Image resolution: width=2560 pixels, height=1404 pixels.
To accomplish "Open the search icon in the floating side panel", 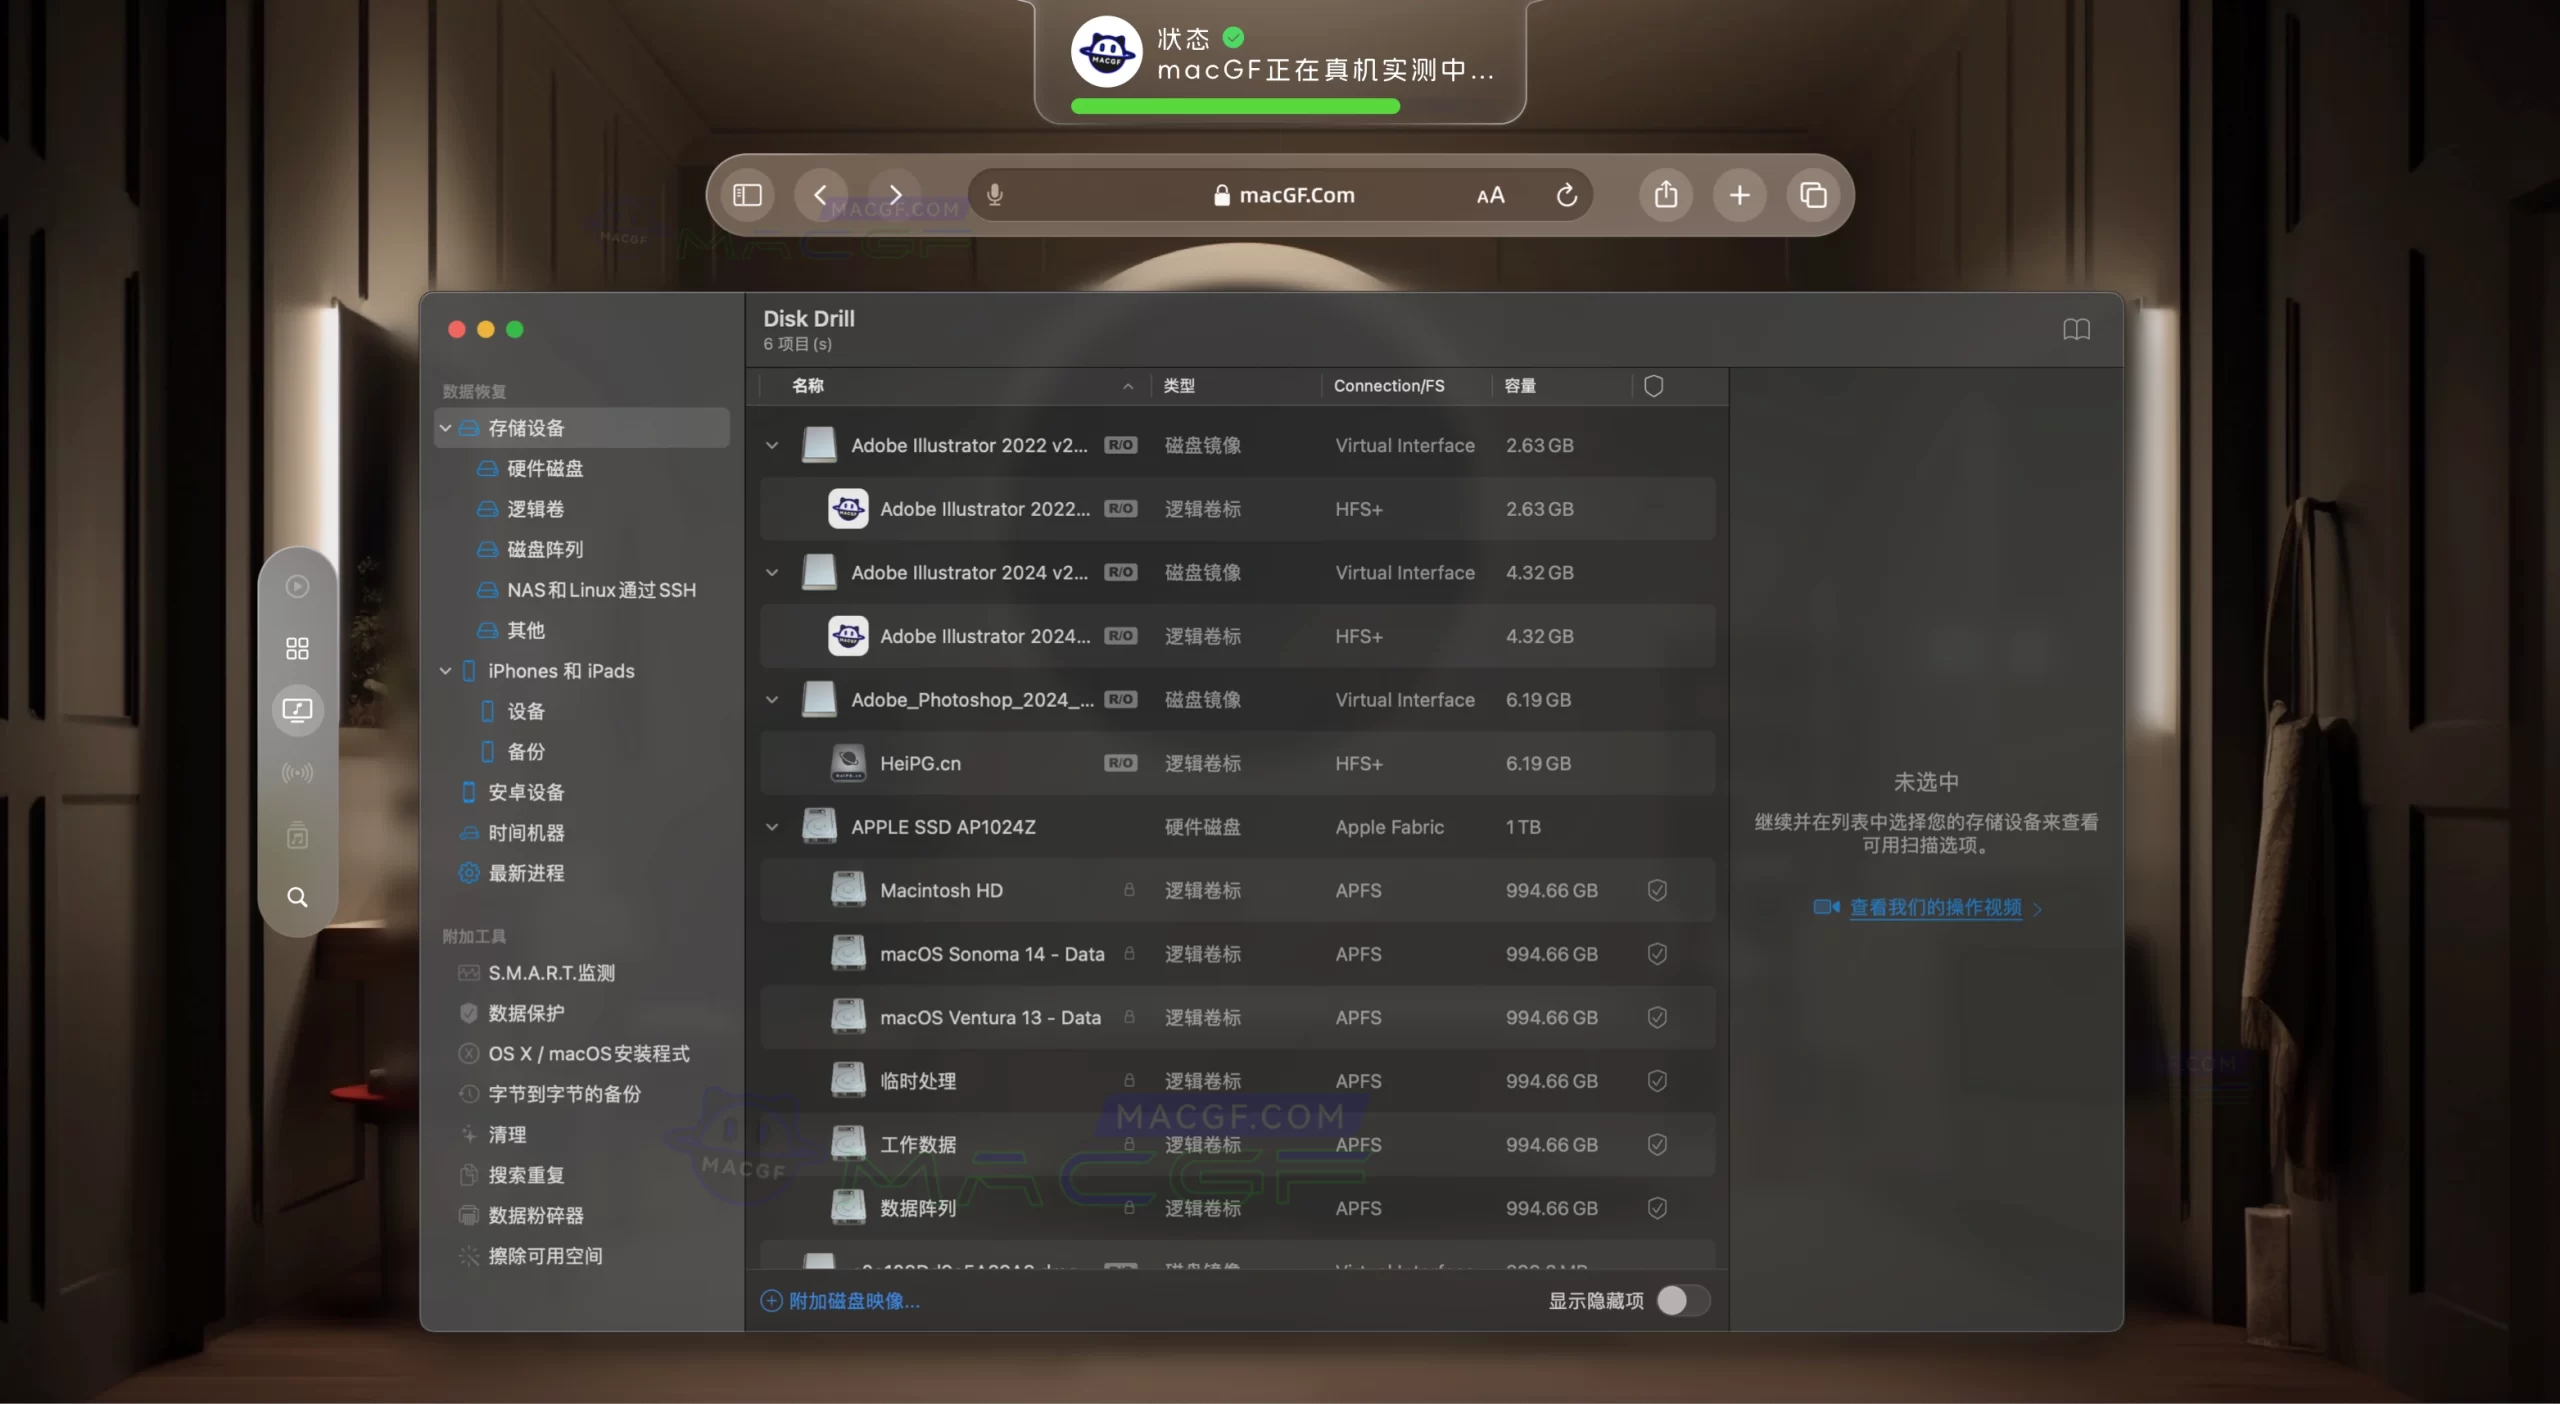I will click(297, 897).
